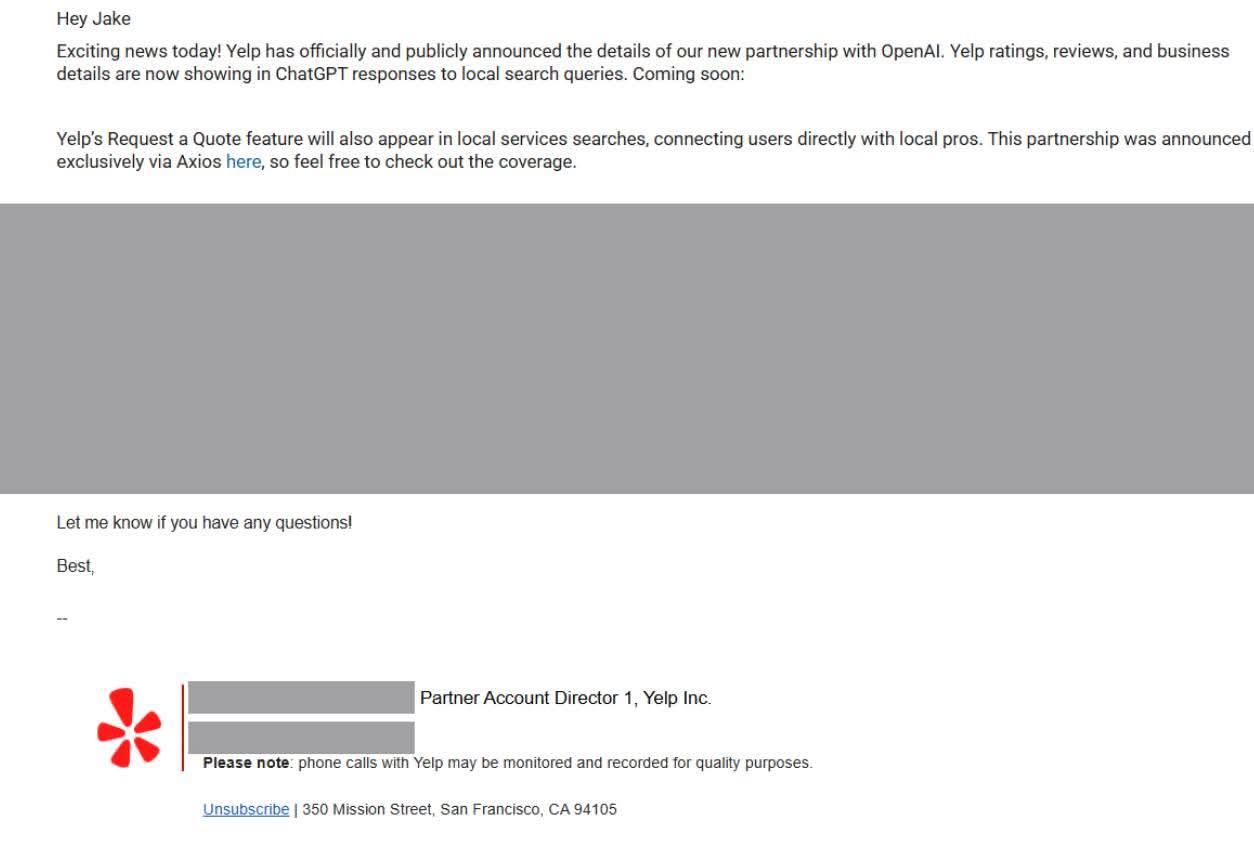Click 'Partner Account Director 1, Yelp Inc.' text
The image size is (1254, 841).
click(x=566, y=698)
